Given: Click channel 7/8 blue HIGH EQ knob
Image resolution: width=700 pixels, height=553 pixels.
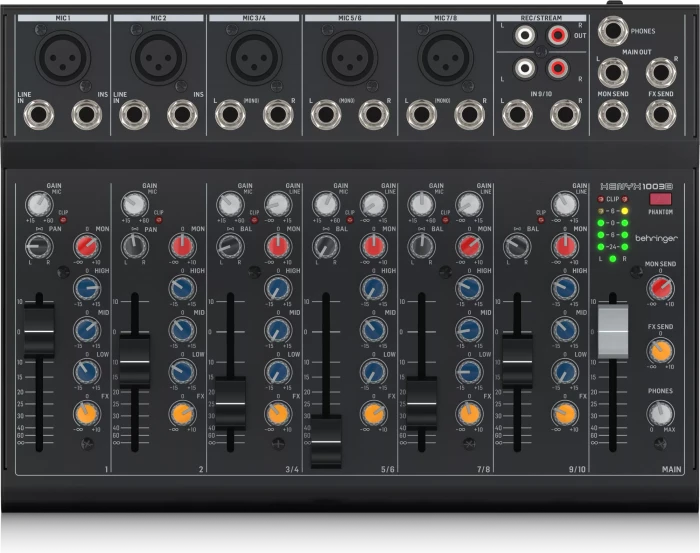Looking at the screenshot, I should [x=469, y=288].
